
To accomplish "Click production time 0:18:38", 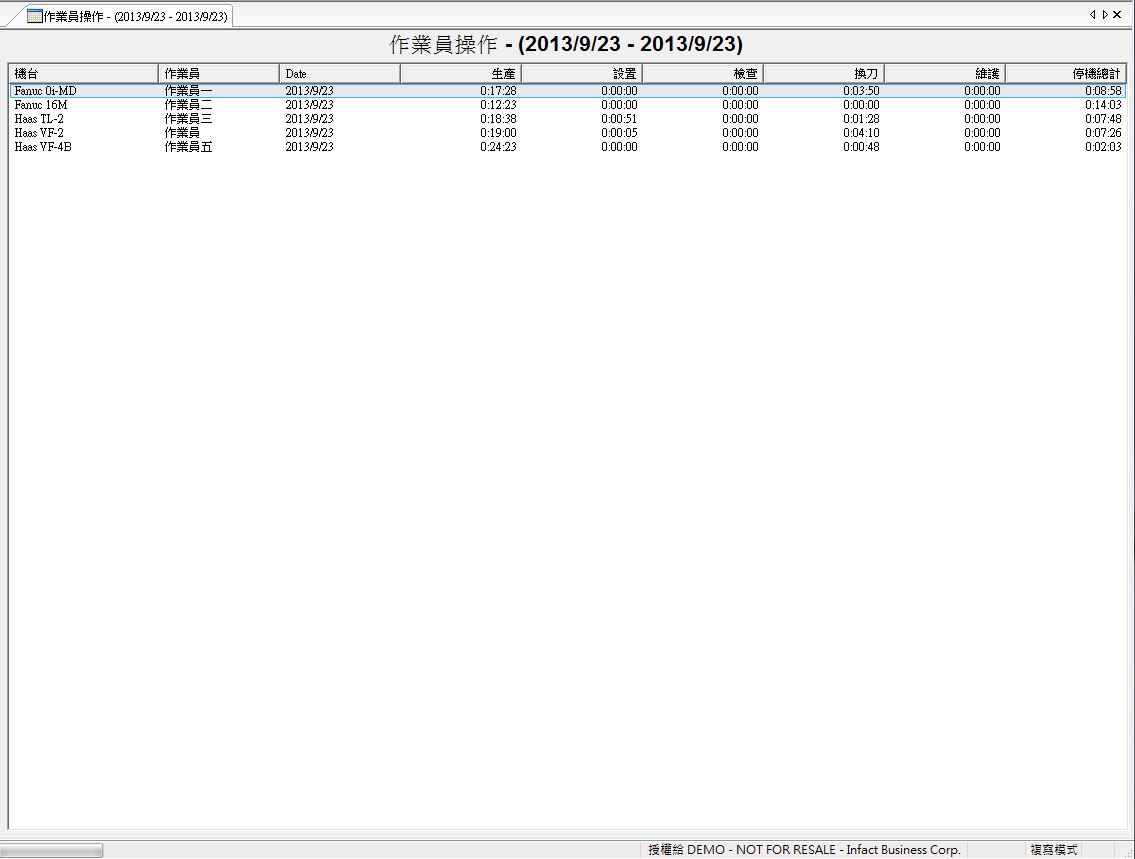I will pyautogui.click(x=498, y=119).
